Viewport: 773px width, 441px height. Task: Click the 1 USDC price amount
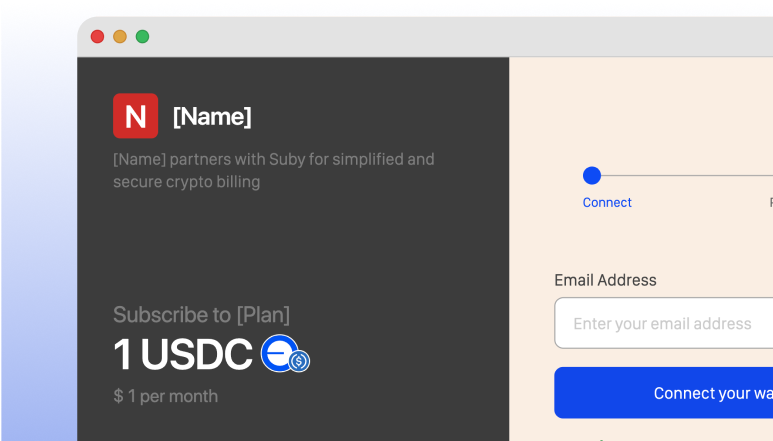pos(183,354)
